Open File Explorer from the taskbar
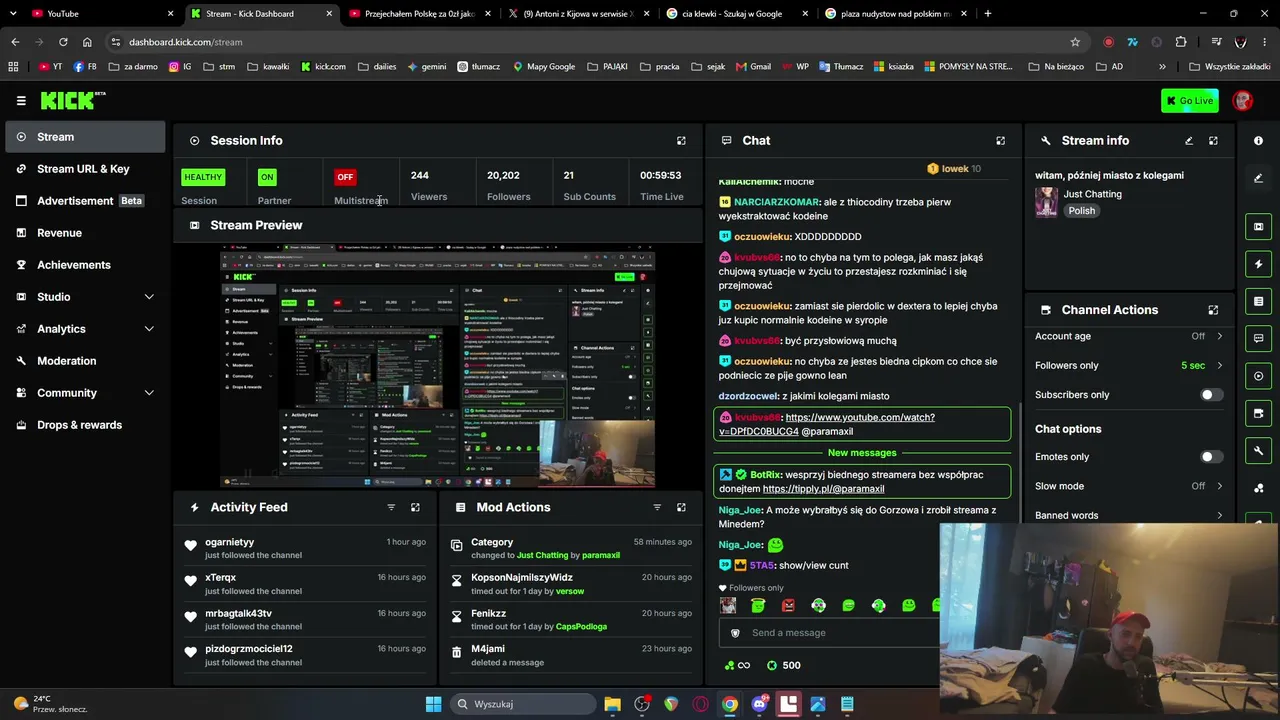Viewport: 1280px width, 720px height. [612, 704]
